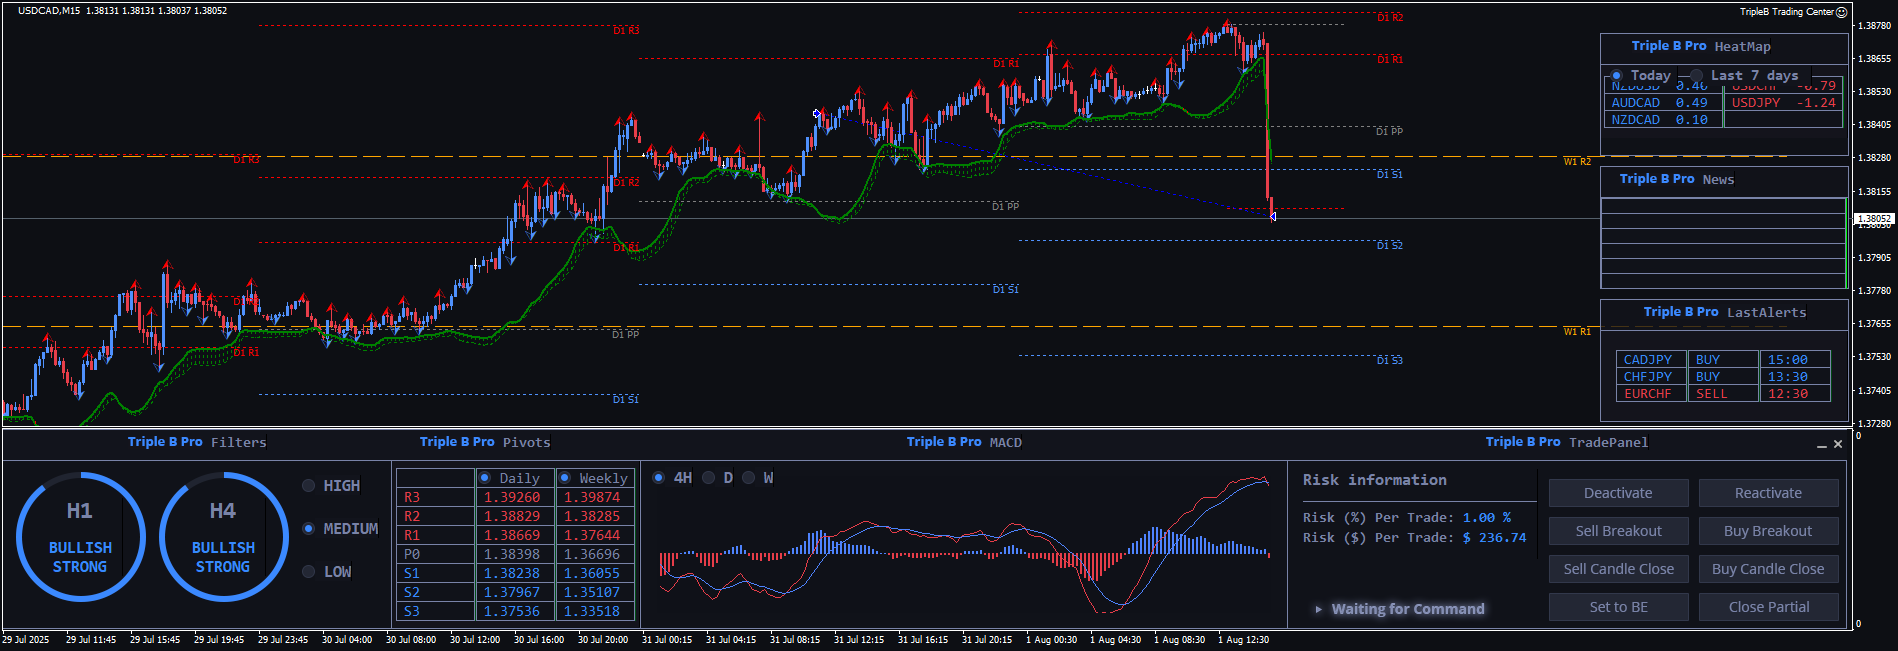Screen dimensions: 1898x651
Task: Click the arrow beside Waiting for Command
Action: (1319, 609)
